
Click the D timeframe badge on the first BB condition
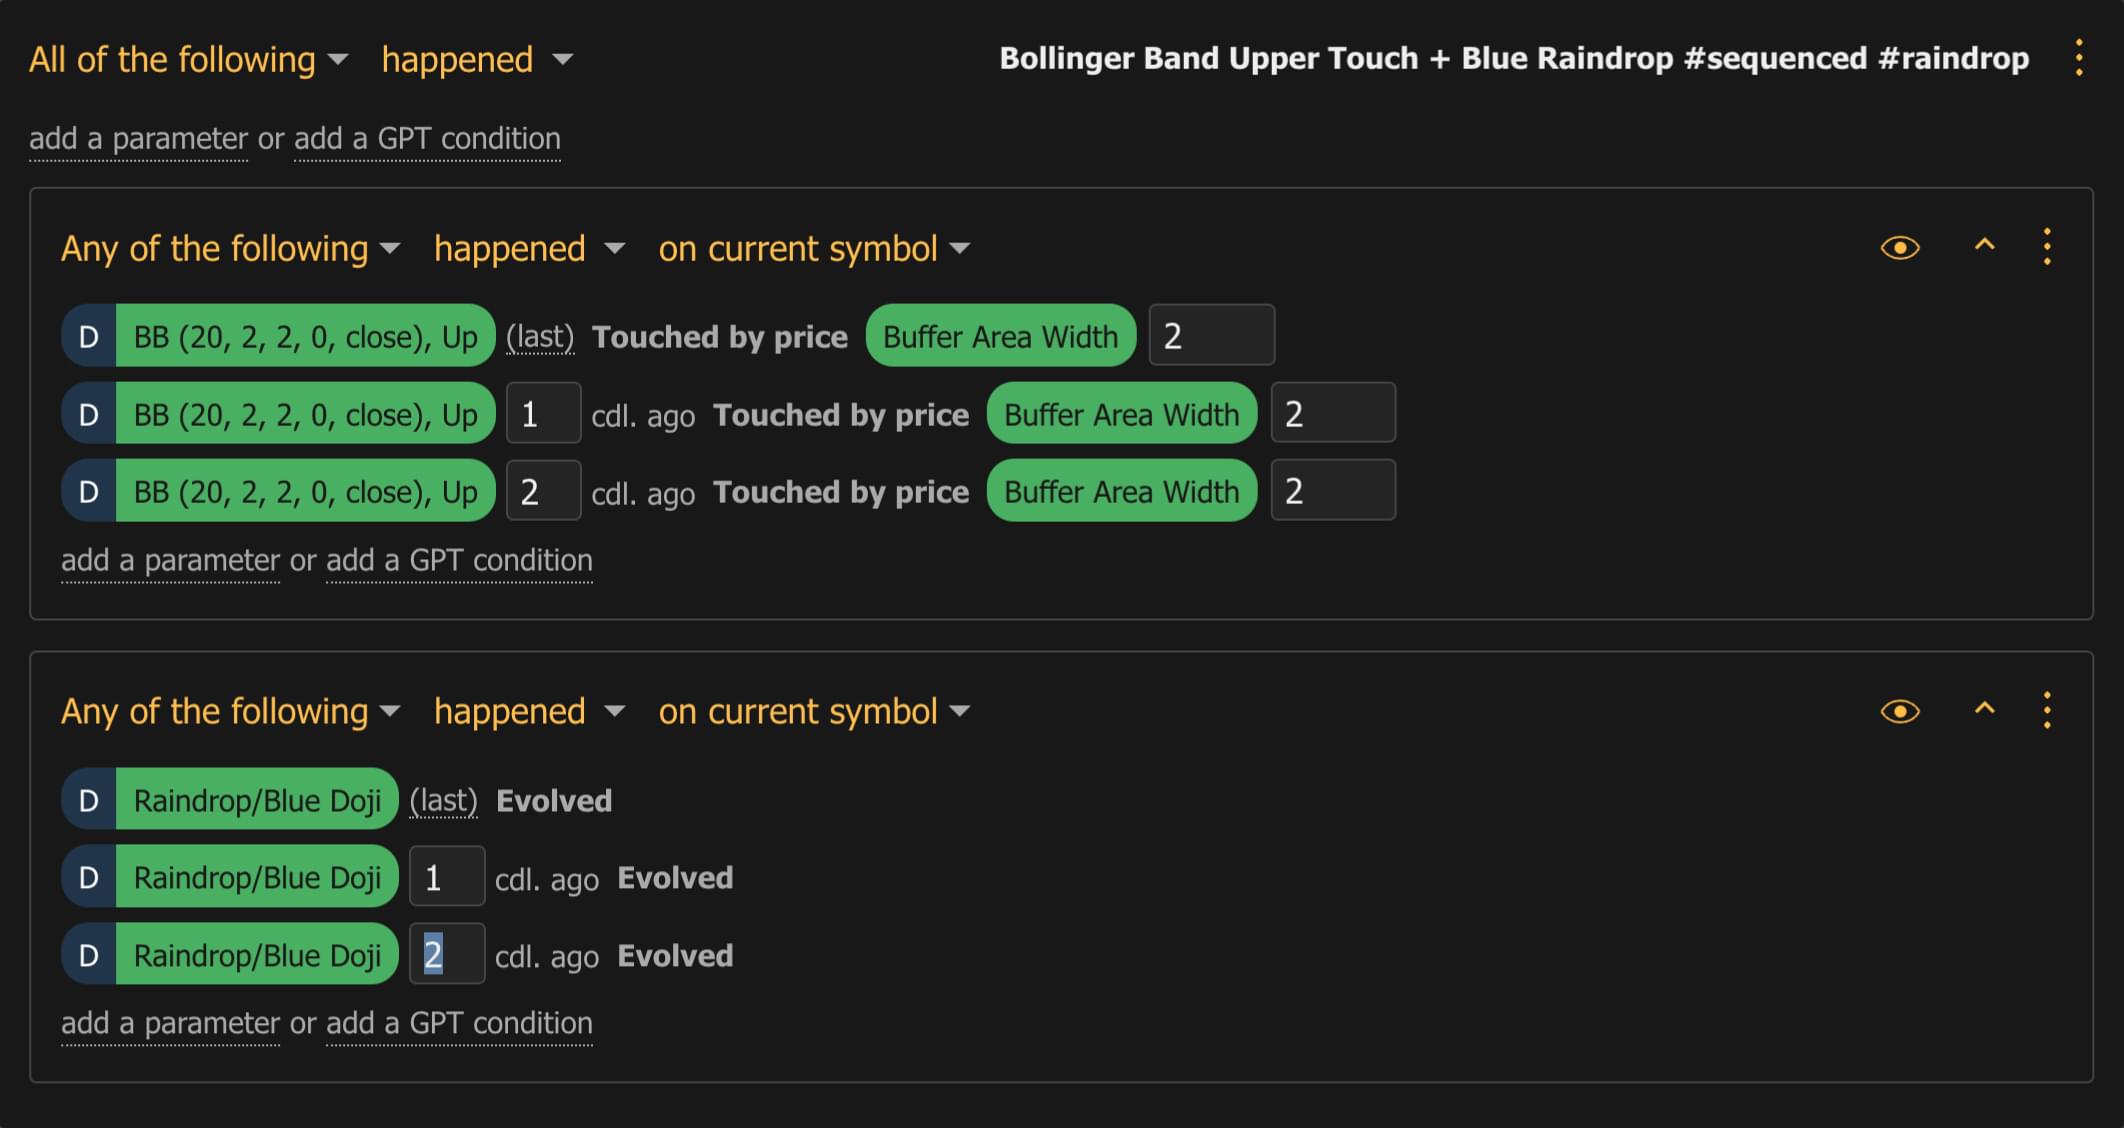89,336
